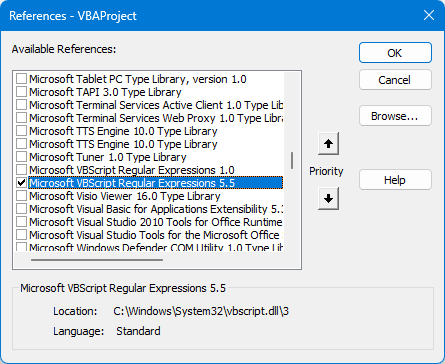Open Browse to add reference file
This screenshot has width=445, height=364.
(x=395, y=116)
